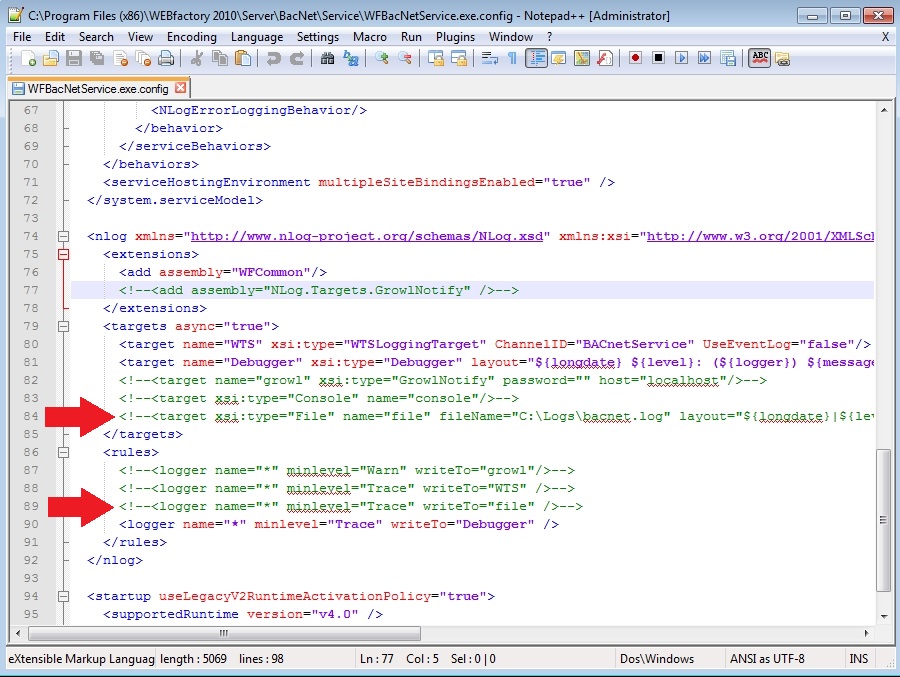The width and height of the screenshot is (900, 677).
Task: Click the Zoom In toolbar icon
Action: (382, 58)
